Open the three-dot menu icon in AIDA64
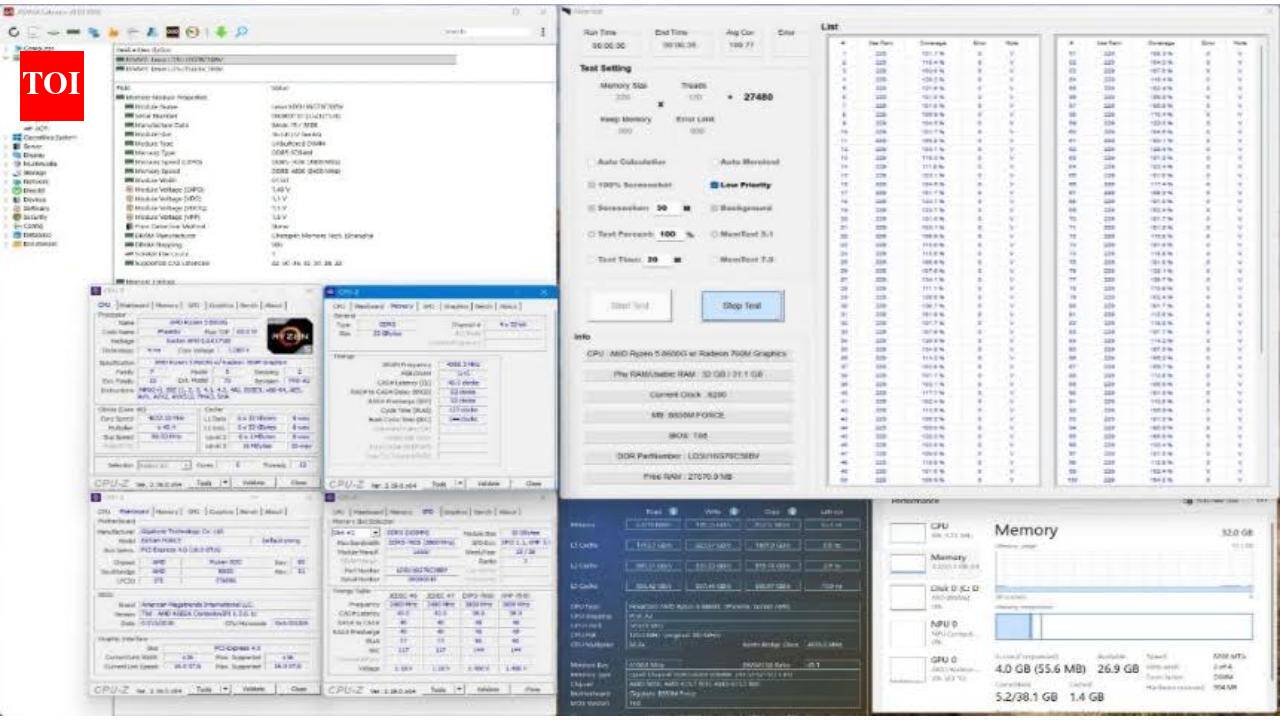This screenshot has width=1280, height=720. (542, 32)
